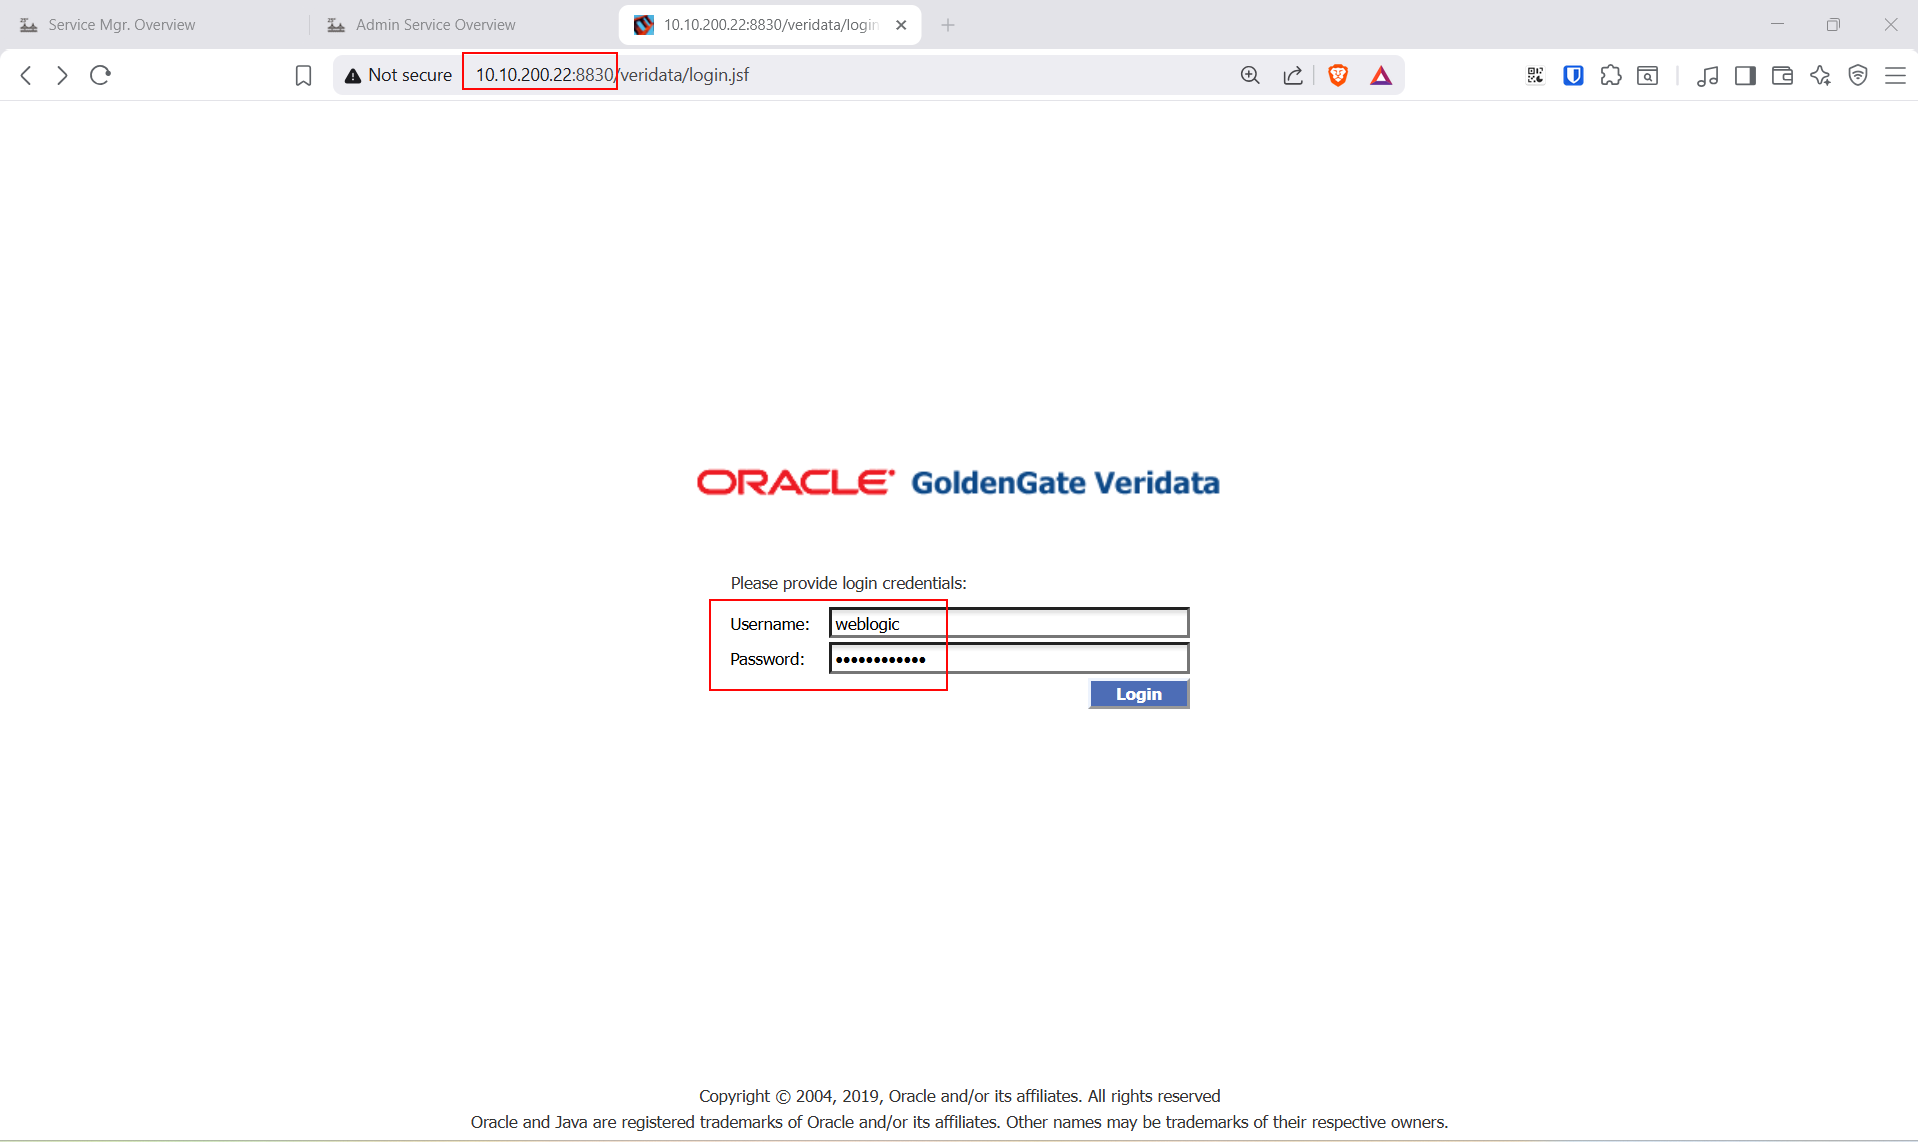1918x1142 pixels.
Task: Open the QR code extension
Action: (1535, 75)
